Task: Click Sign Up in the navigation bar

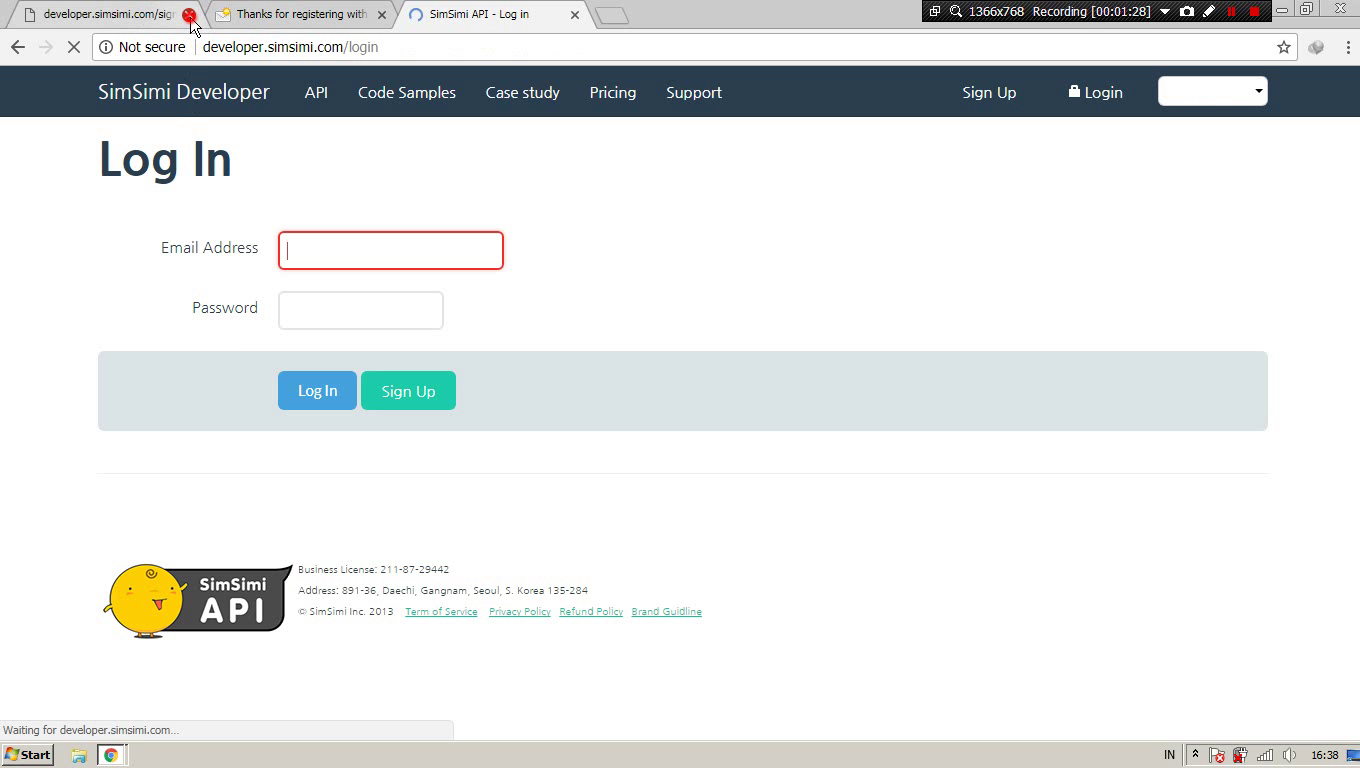Action: pyautogui.click(x=989, y=92)
